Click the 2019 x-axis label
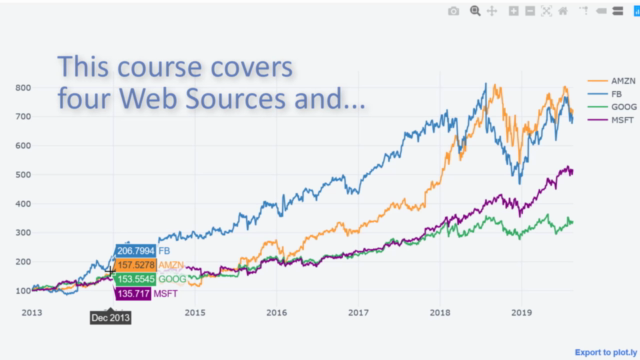The width and height of the screenshot is (640, 360). [x=522, y=313]
